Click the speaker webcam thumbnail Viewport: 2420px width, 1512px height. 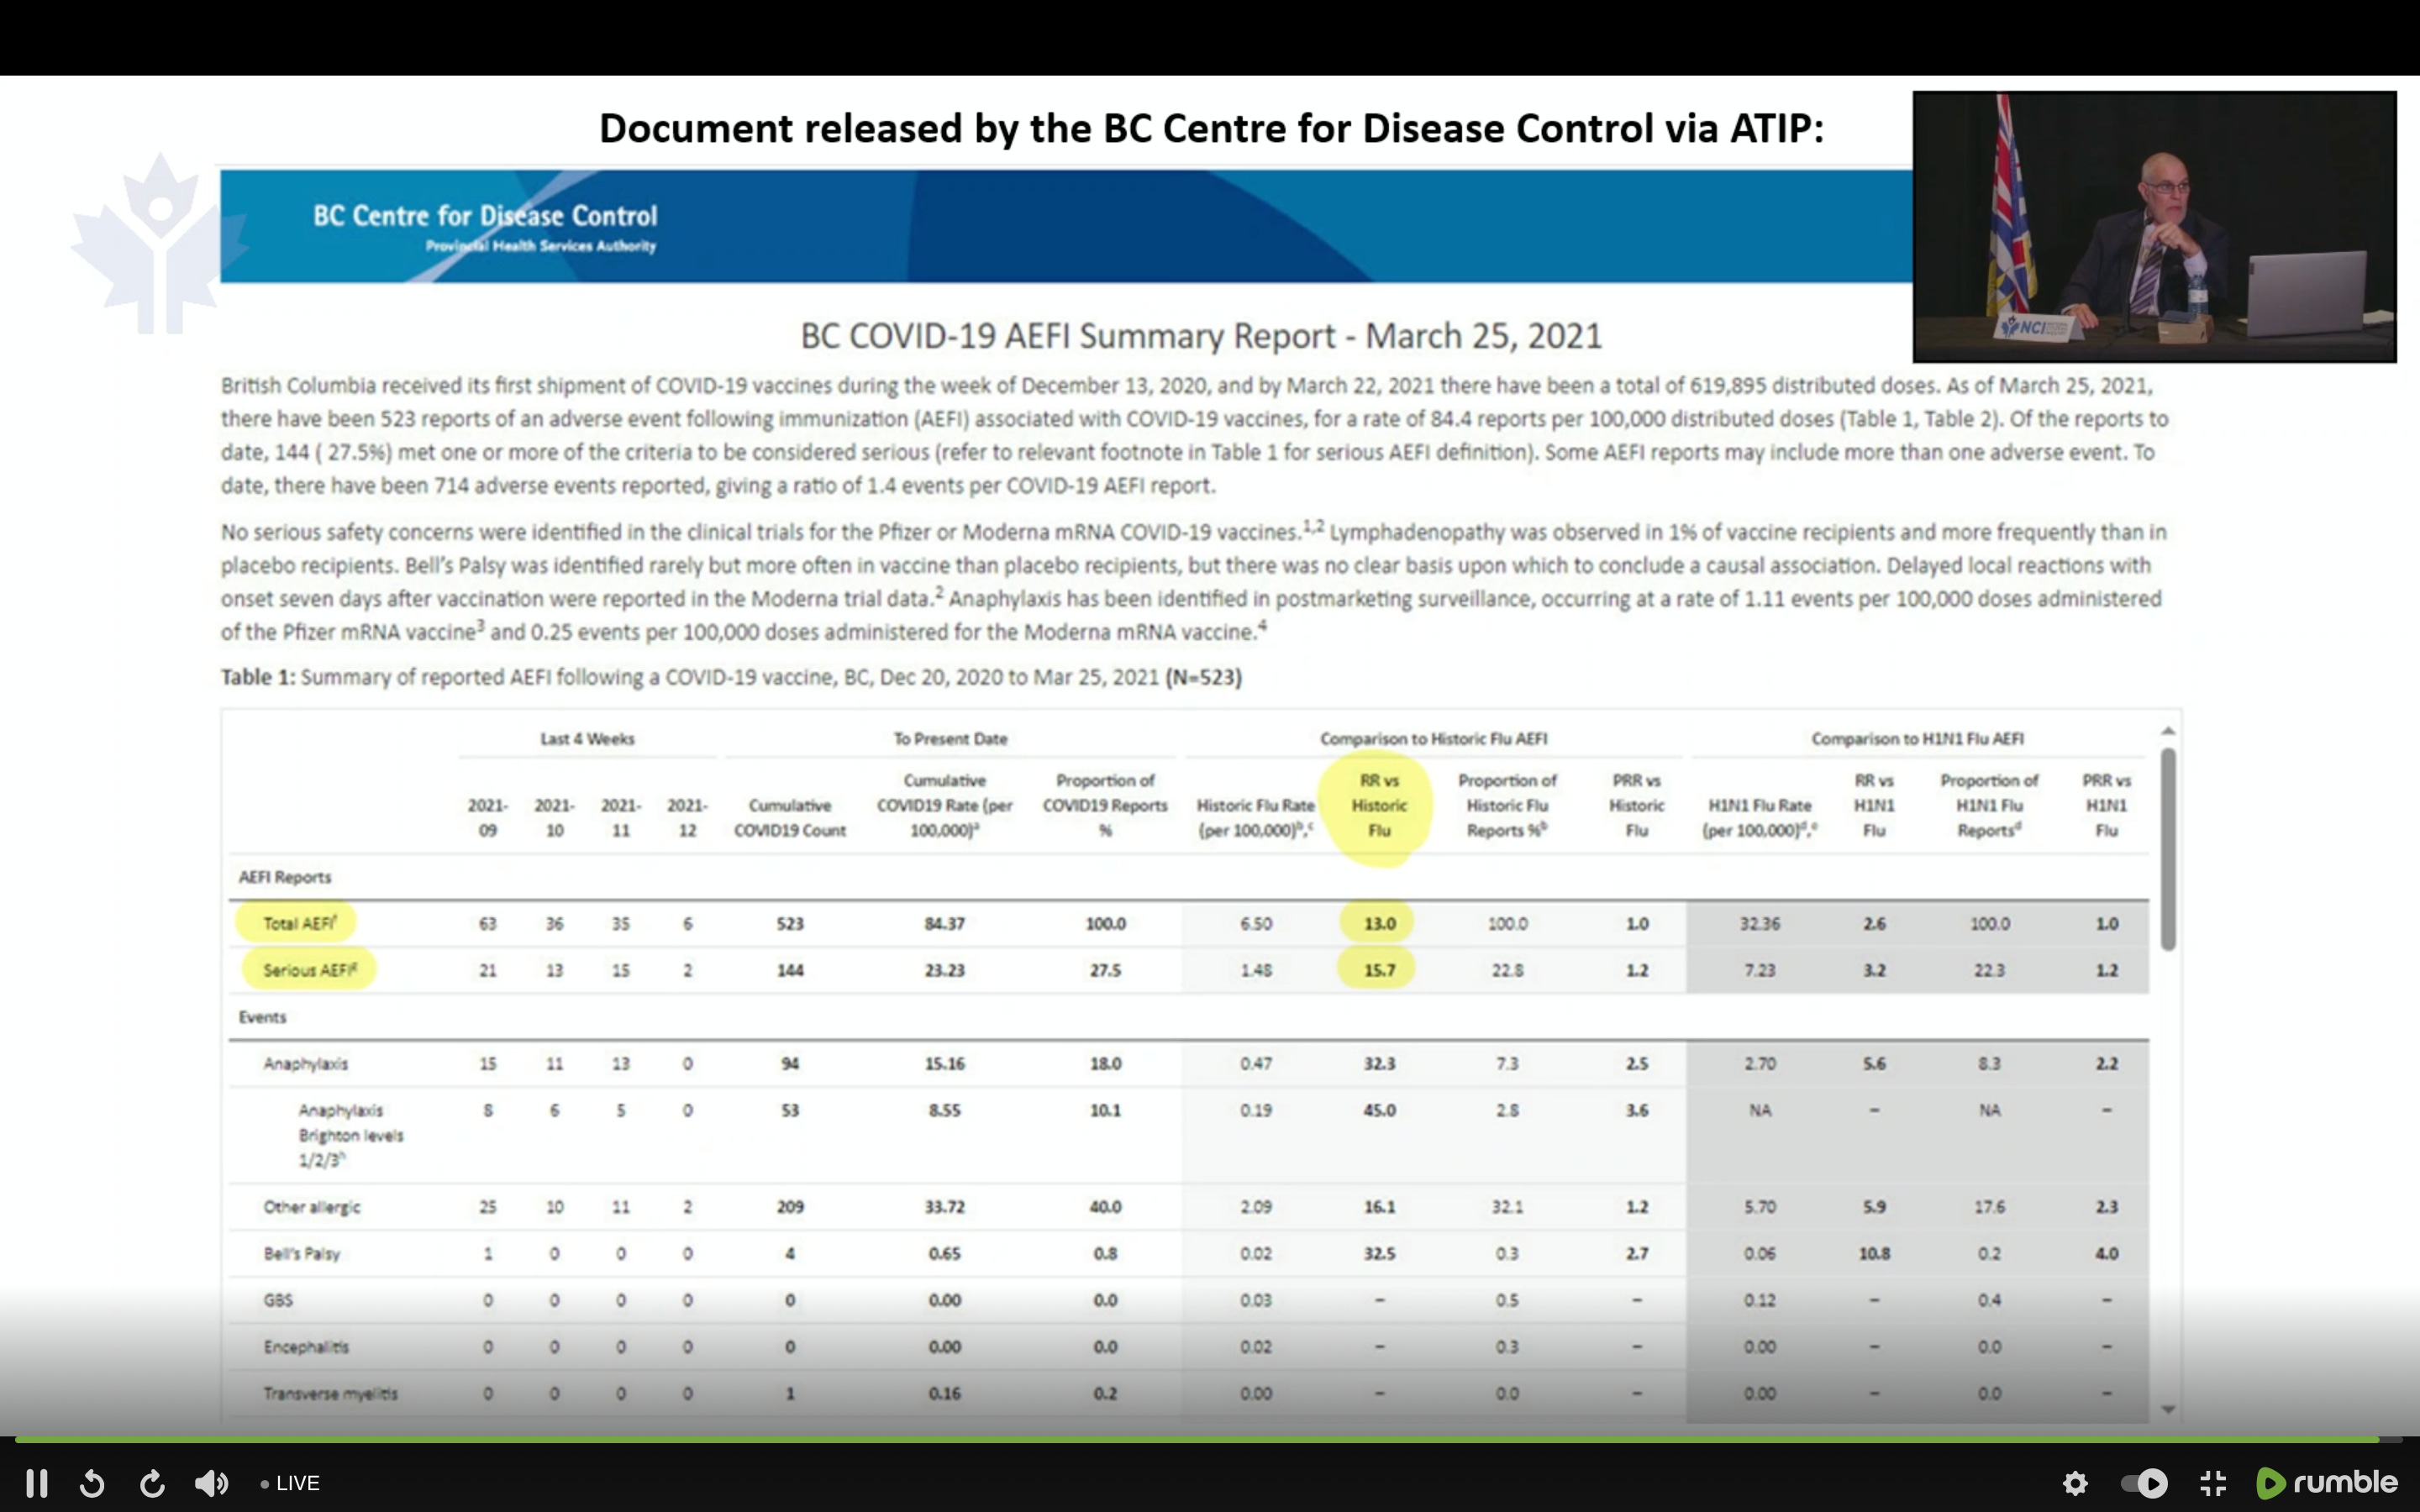2154,227
